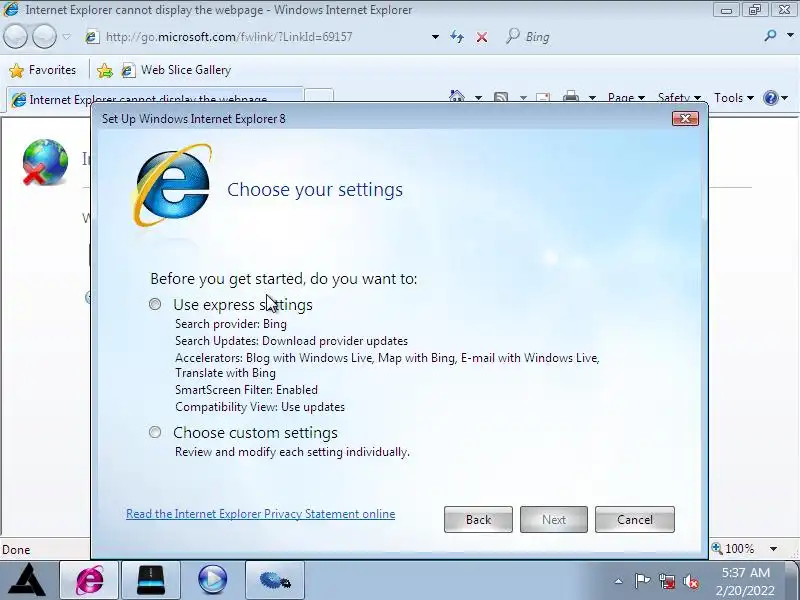Image resolution: width=800 pixels, height=600 pixels.
Task: Click the Action Center flag icon
Action: pos(642,581)
